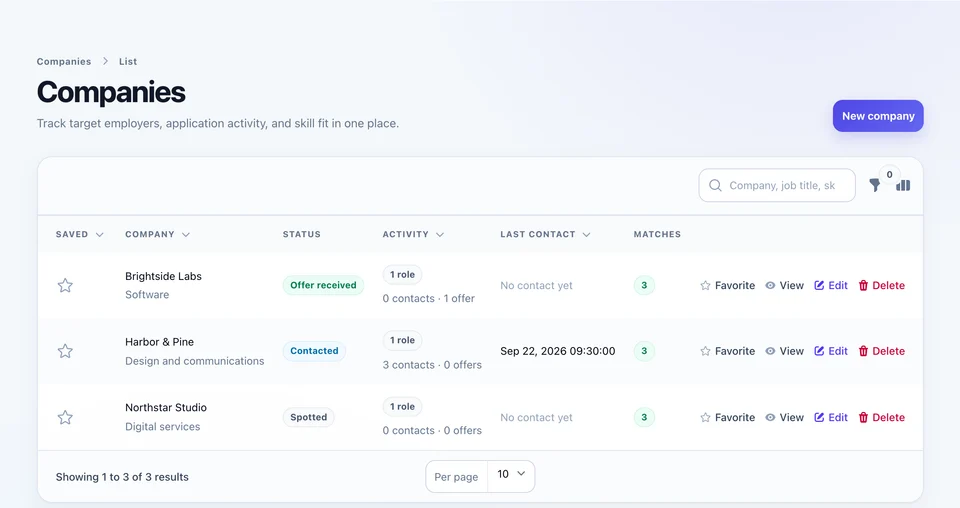This screenshot has width=960, height=508.
Task: Click the New company button
Action: [x=878, y=116]
